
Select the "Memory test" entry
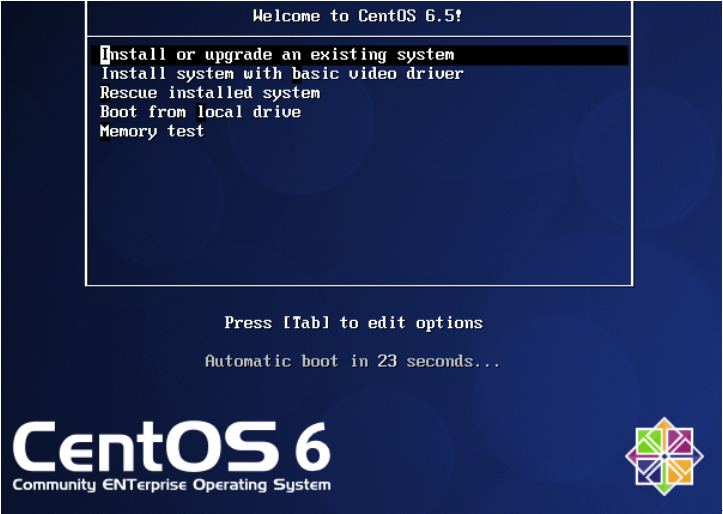[x=152, y=131]
